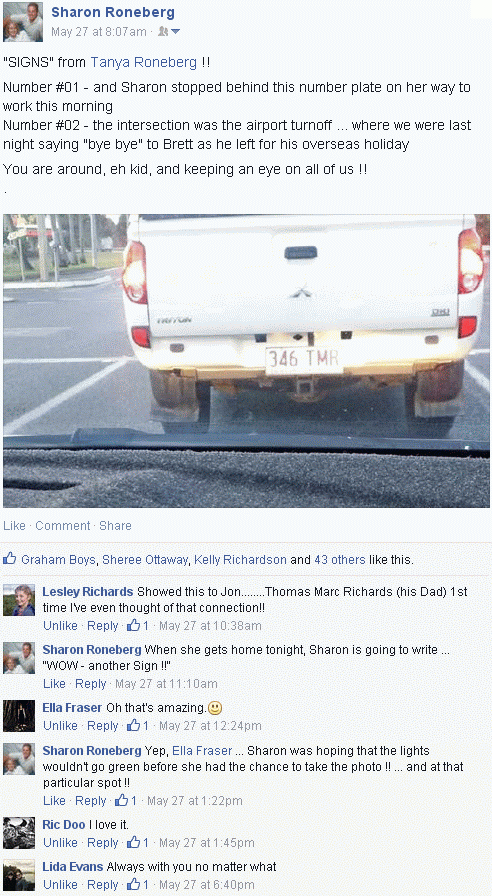Viewport: 492px width, 896px height.
Task: Unlike Lida Evans' comment
Action: click(61, 885)
